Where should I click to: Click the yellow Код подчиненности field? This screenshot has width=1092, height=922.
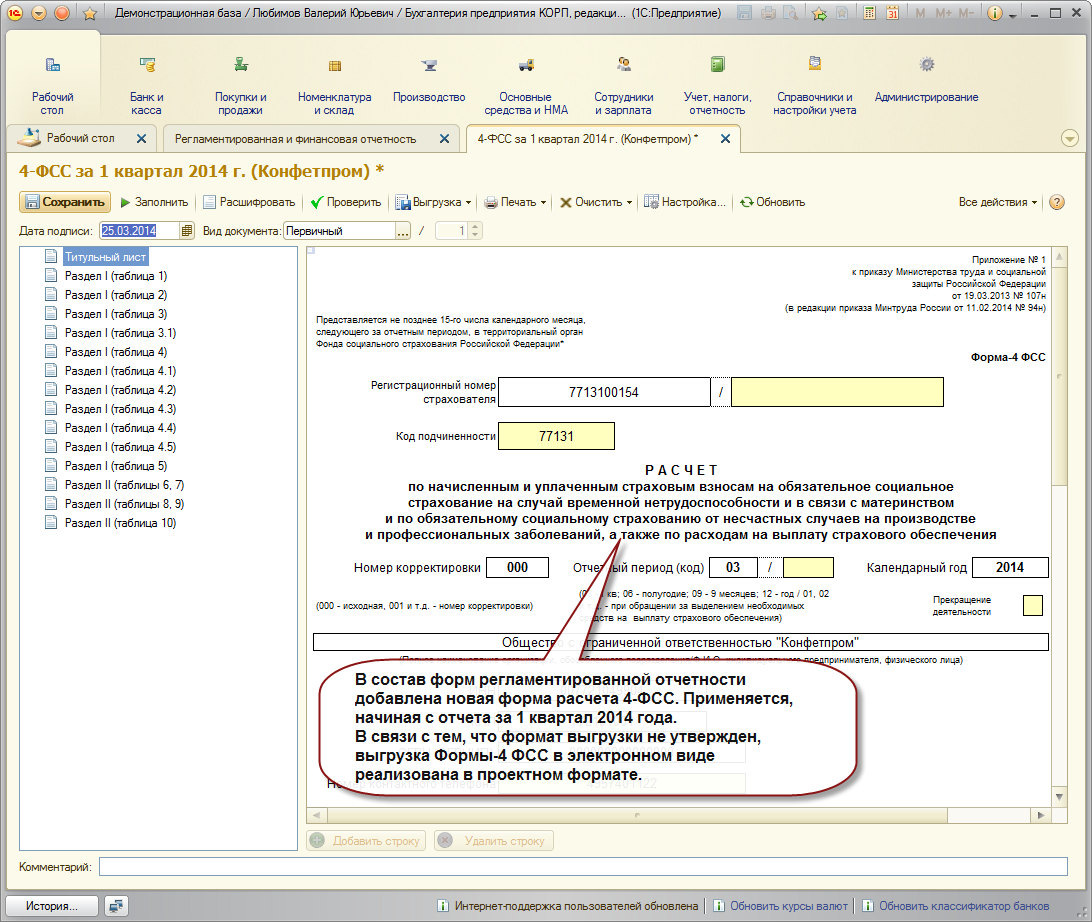click(x=556, y=436)
